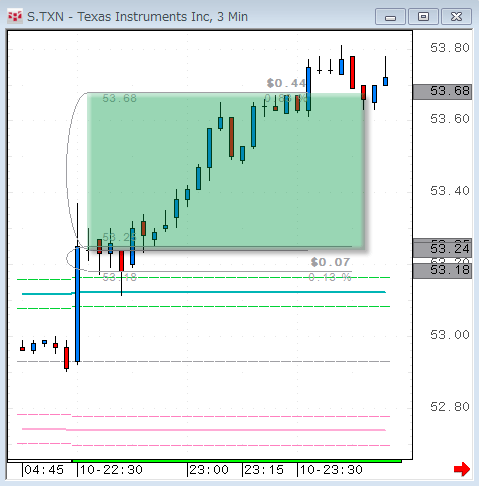This screenshot has height=486, width=479.
Task: Click the $0.44 range label
Action: click(x=286, y=83)
